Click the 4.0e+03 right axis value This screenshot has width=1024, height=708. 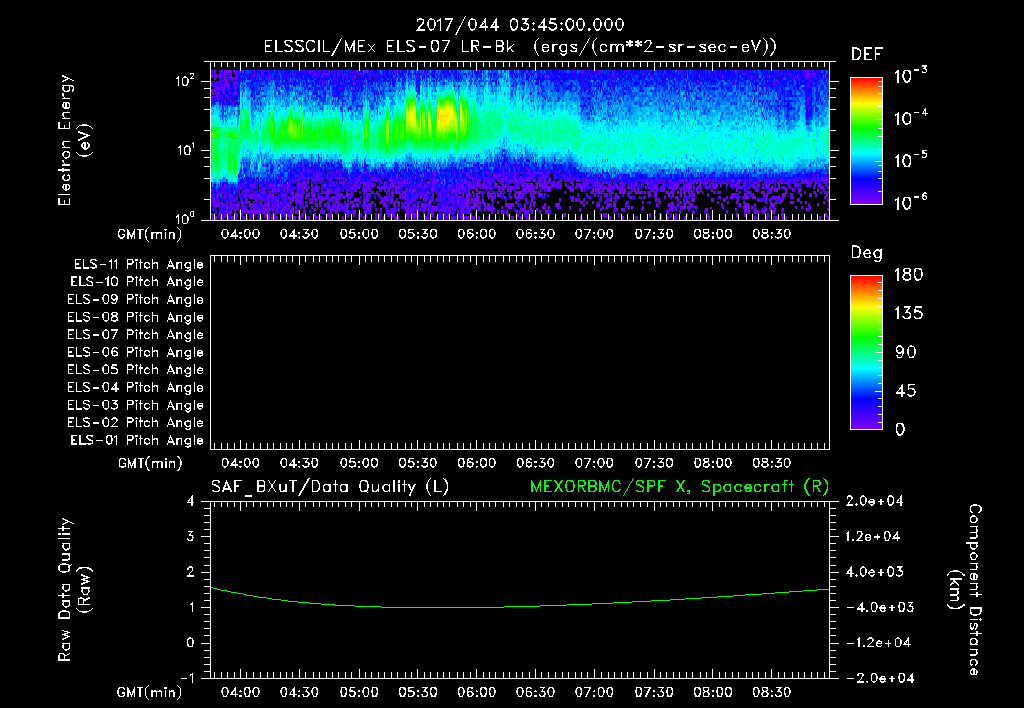873,572
